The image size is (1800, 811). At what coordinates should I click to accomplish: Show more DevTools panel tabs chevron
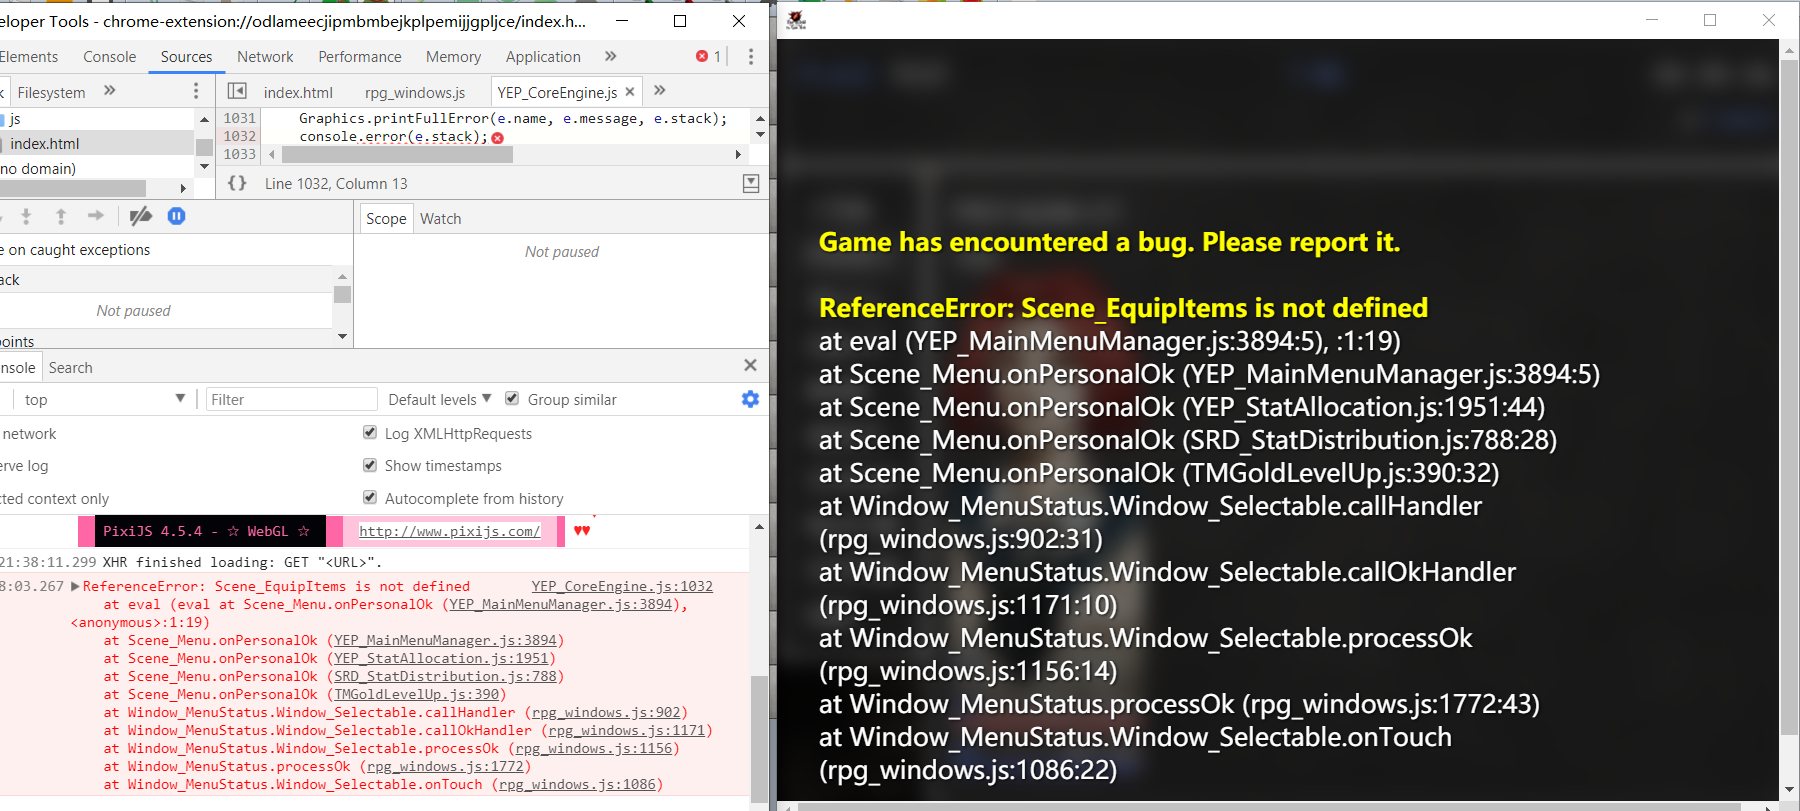pos(611,57)
